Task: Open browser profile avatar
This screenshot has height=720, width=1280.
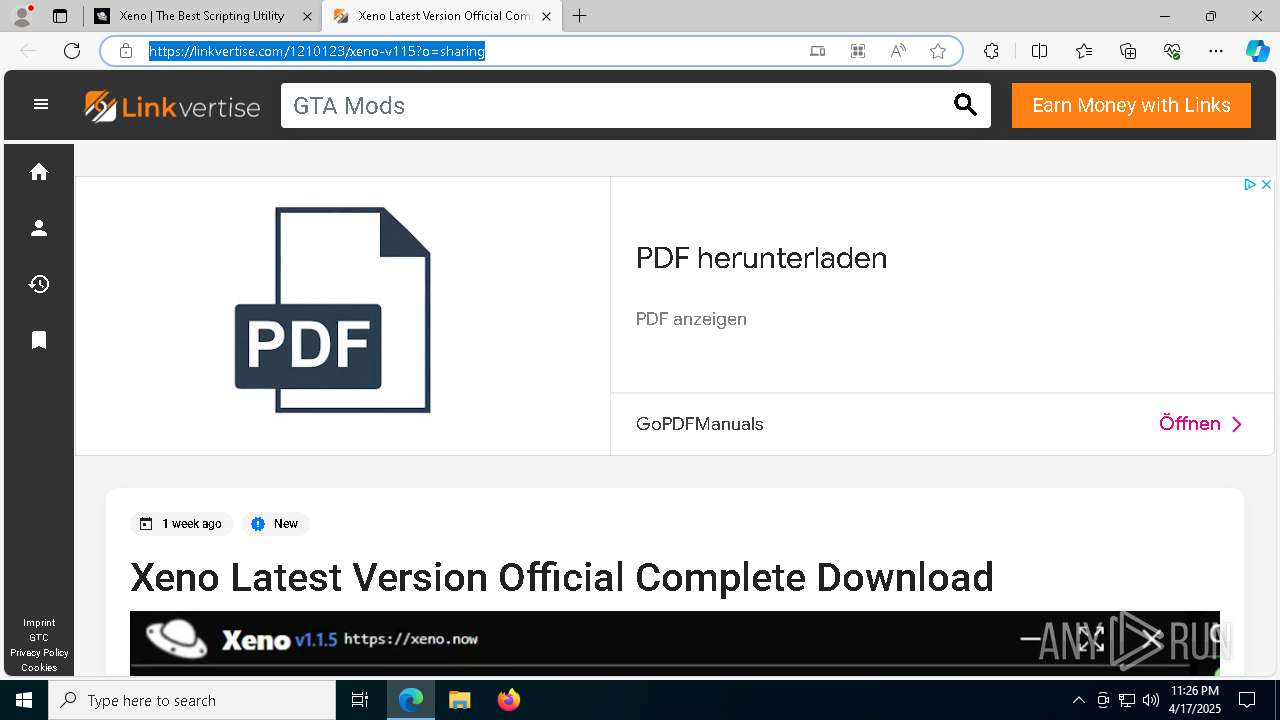Action: 22,16
